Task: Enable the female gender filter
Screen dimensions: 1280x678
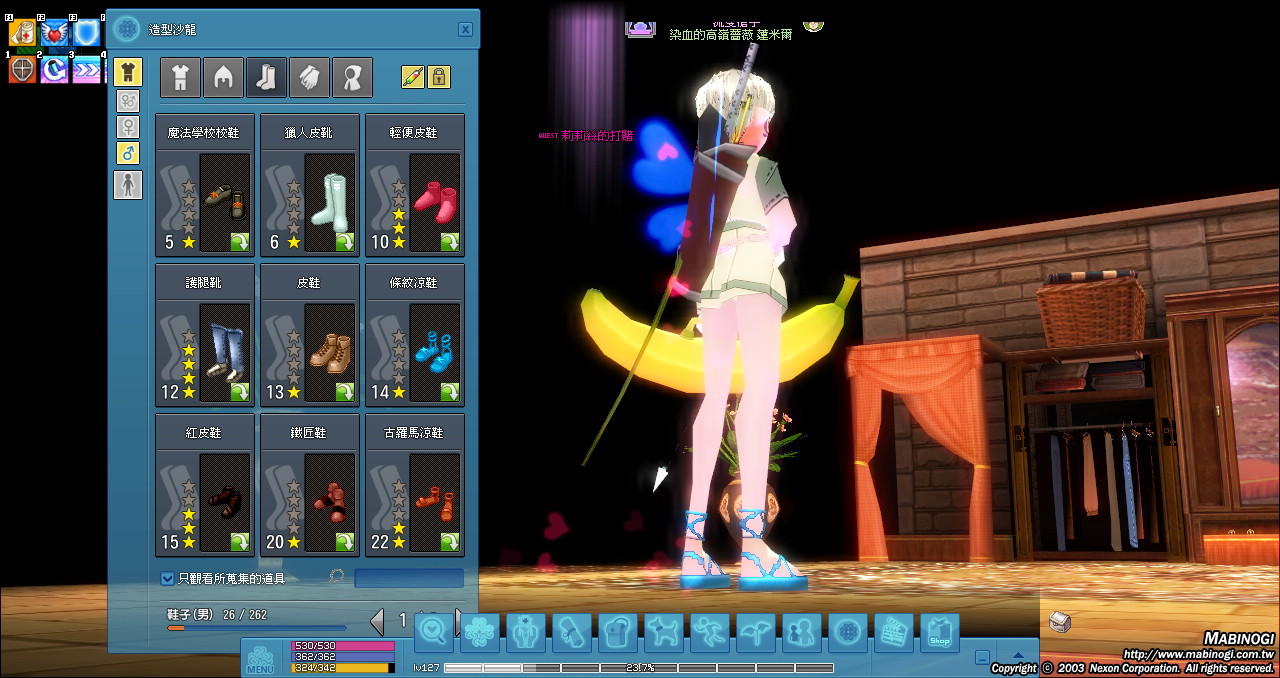Action: pyautogui.click(x=128, y=127)
